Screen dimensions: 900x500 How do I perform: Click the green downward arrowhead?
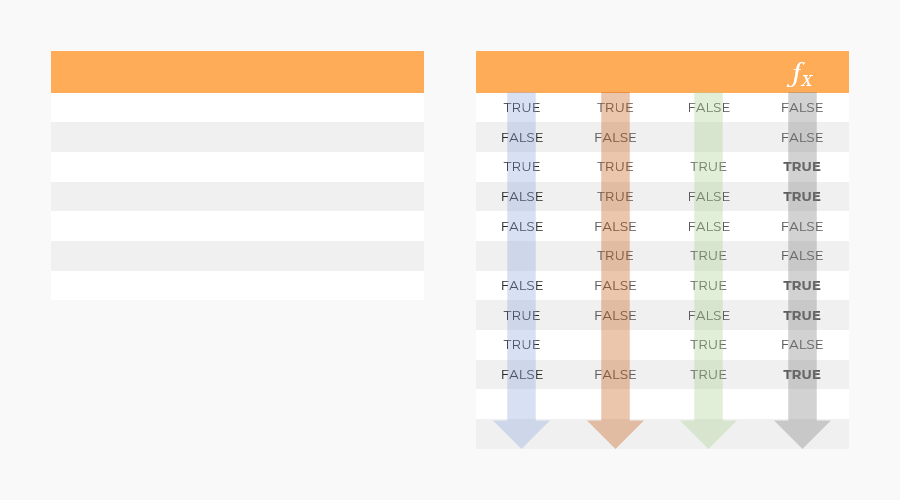[x=708, y=434]
